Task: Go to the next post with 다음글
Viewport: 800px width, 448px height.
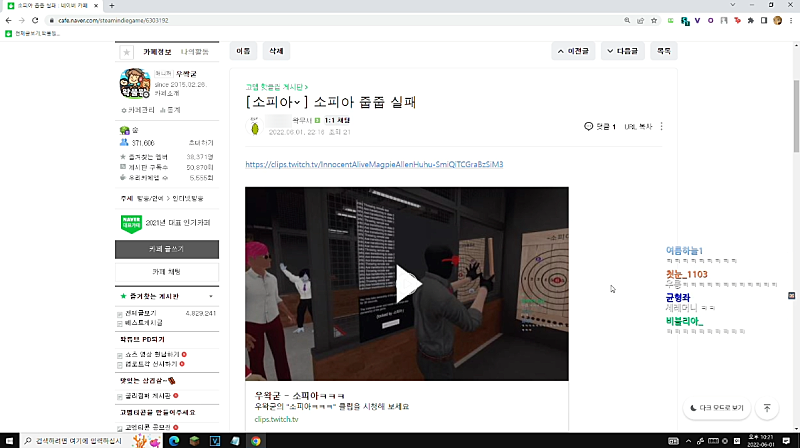Action: [622, 51]
